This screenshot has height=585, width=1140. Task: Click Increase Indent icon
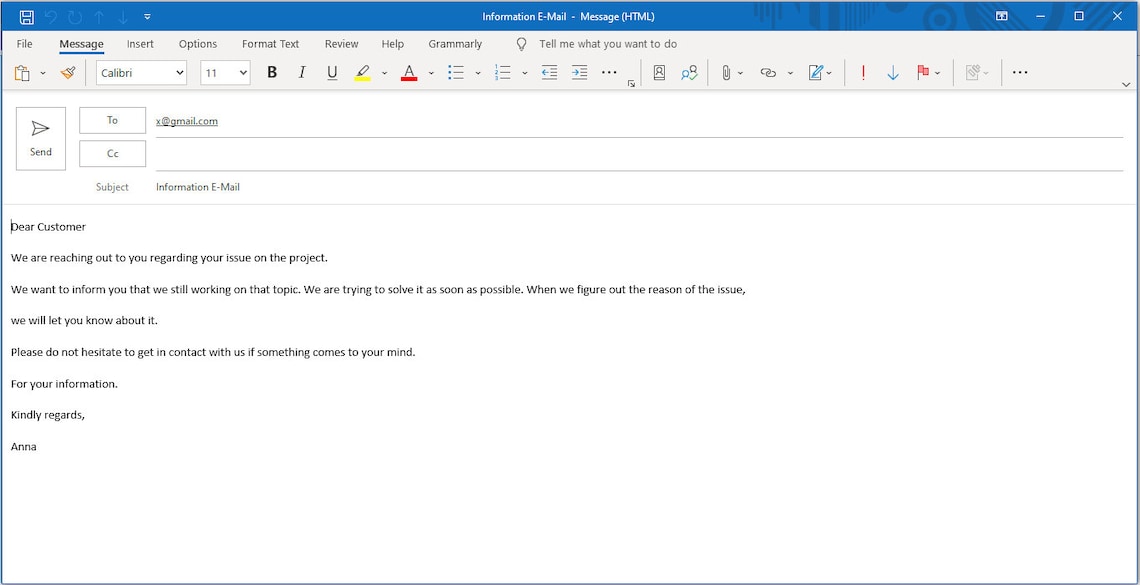pyautogui.click(x=579, y=73)
